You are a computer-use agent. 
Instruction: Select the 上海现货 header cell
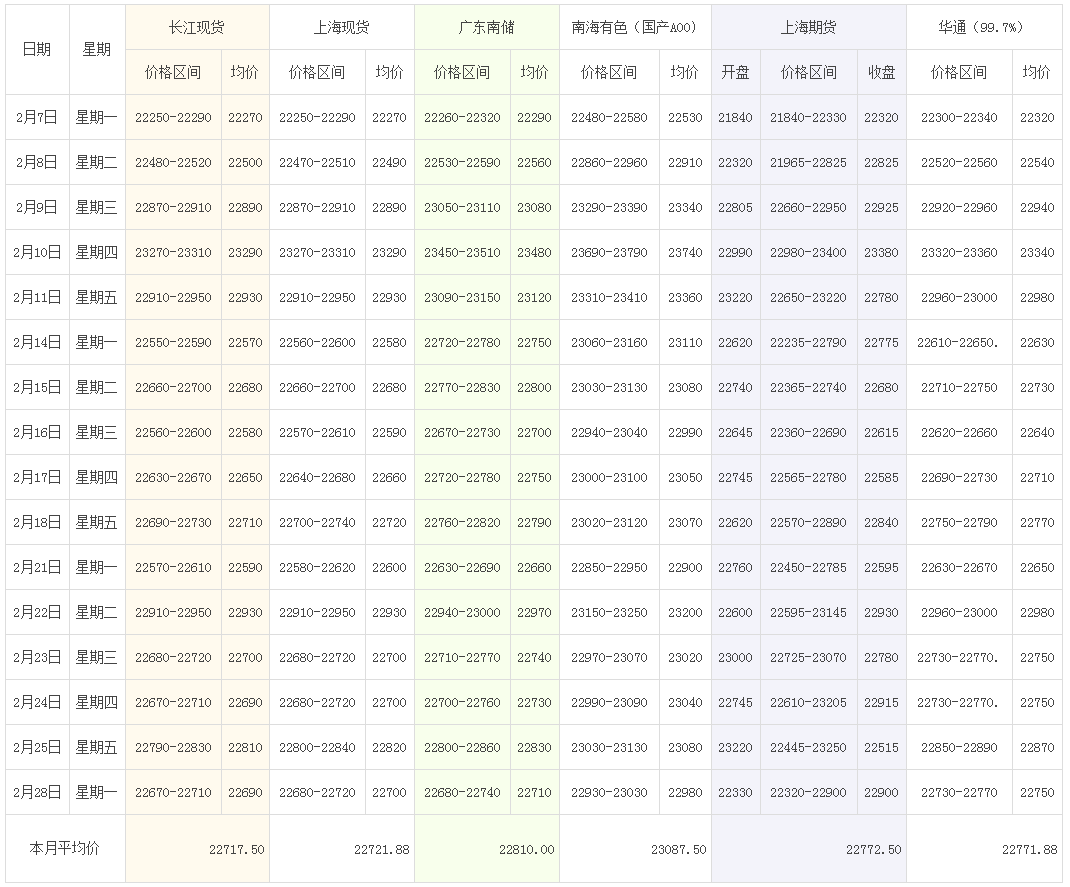click(x=341, y=28)
